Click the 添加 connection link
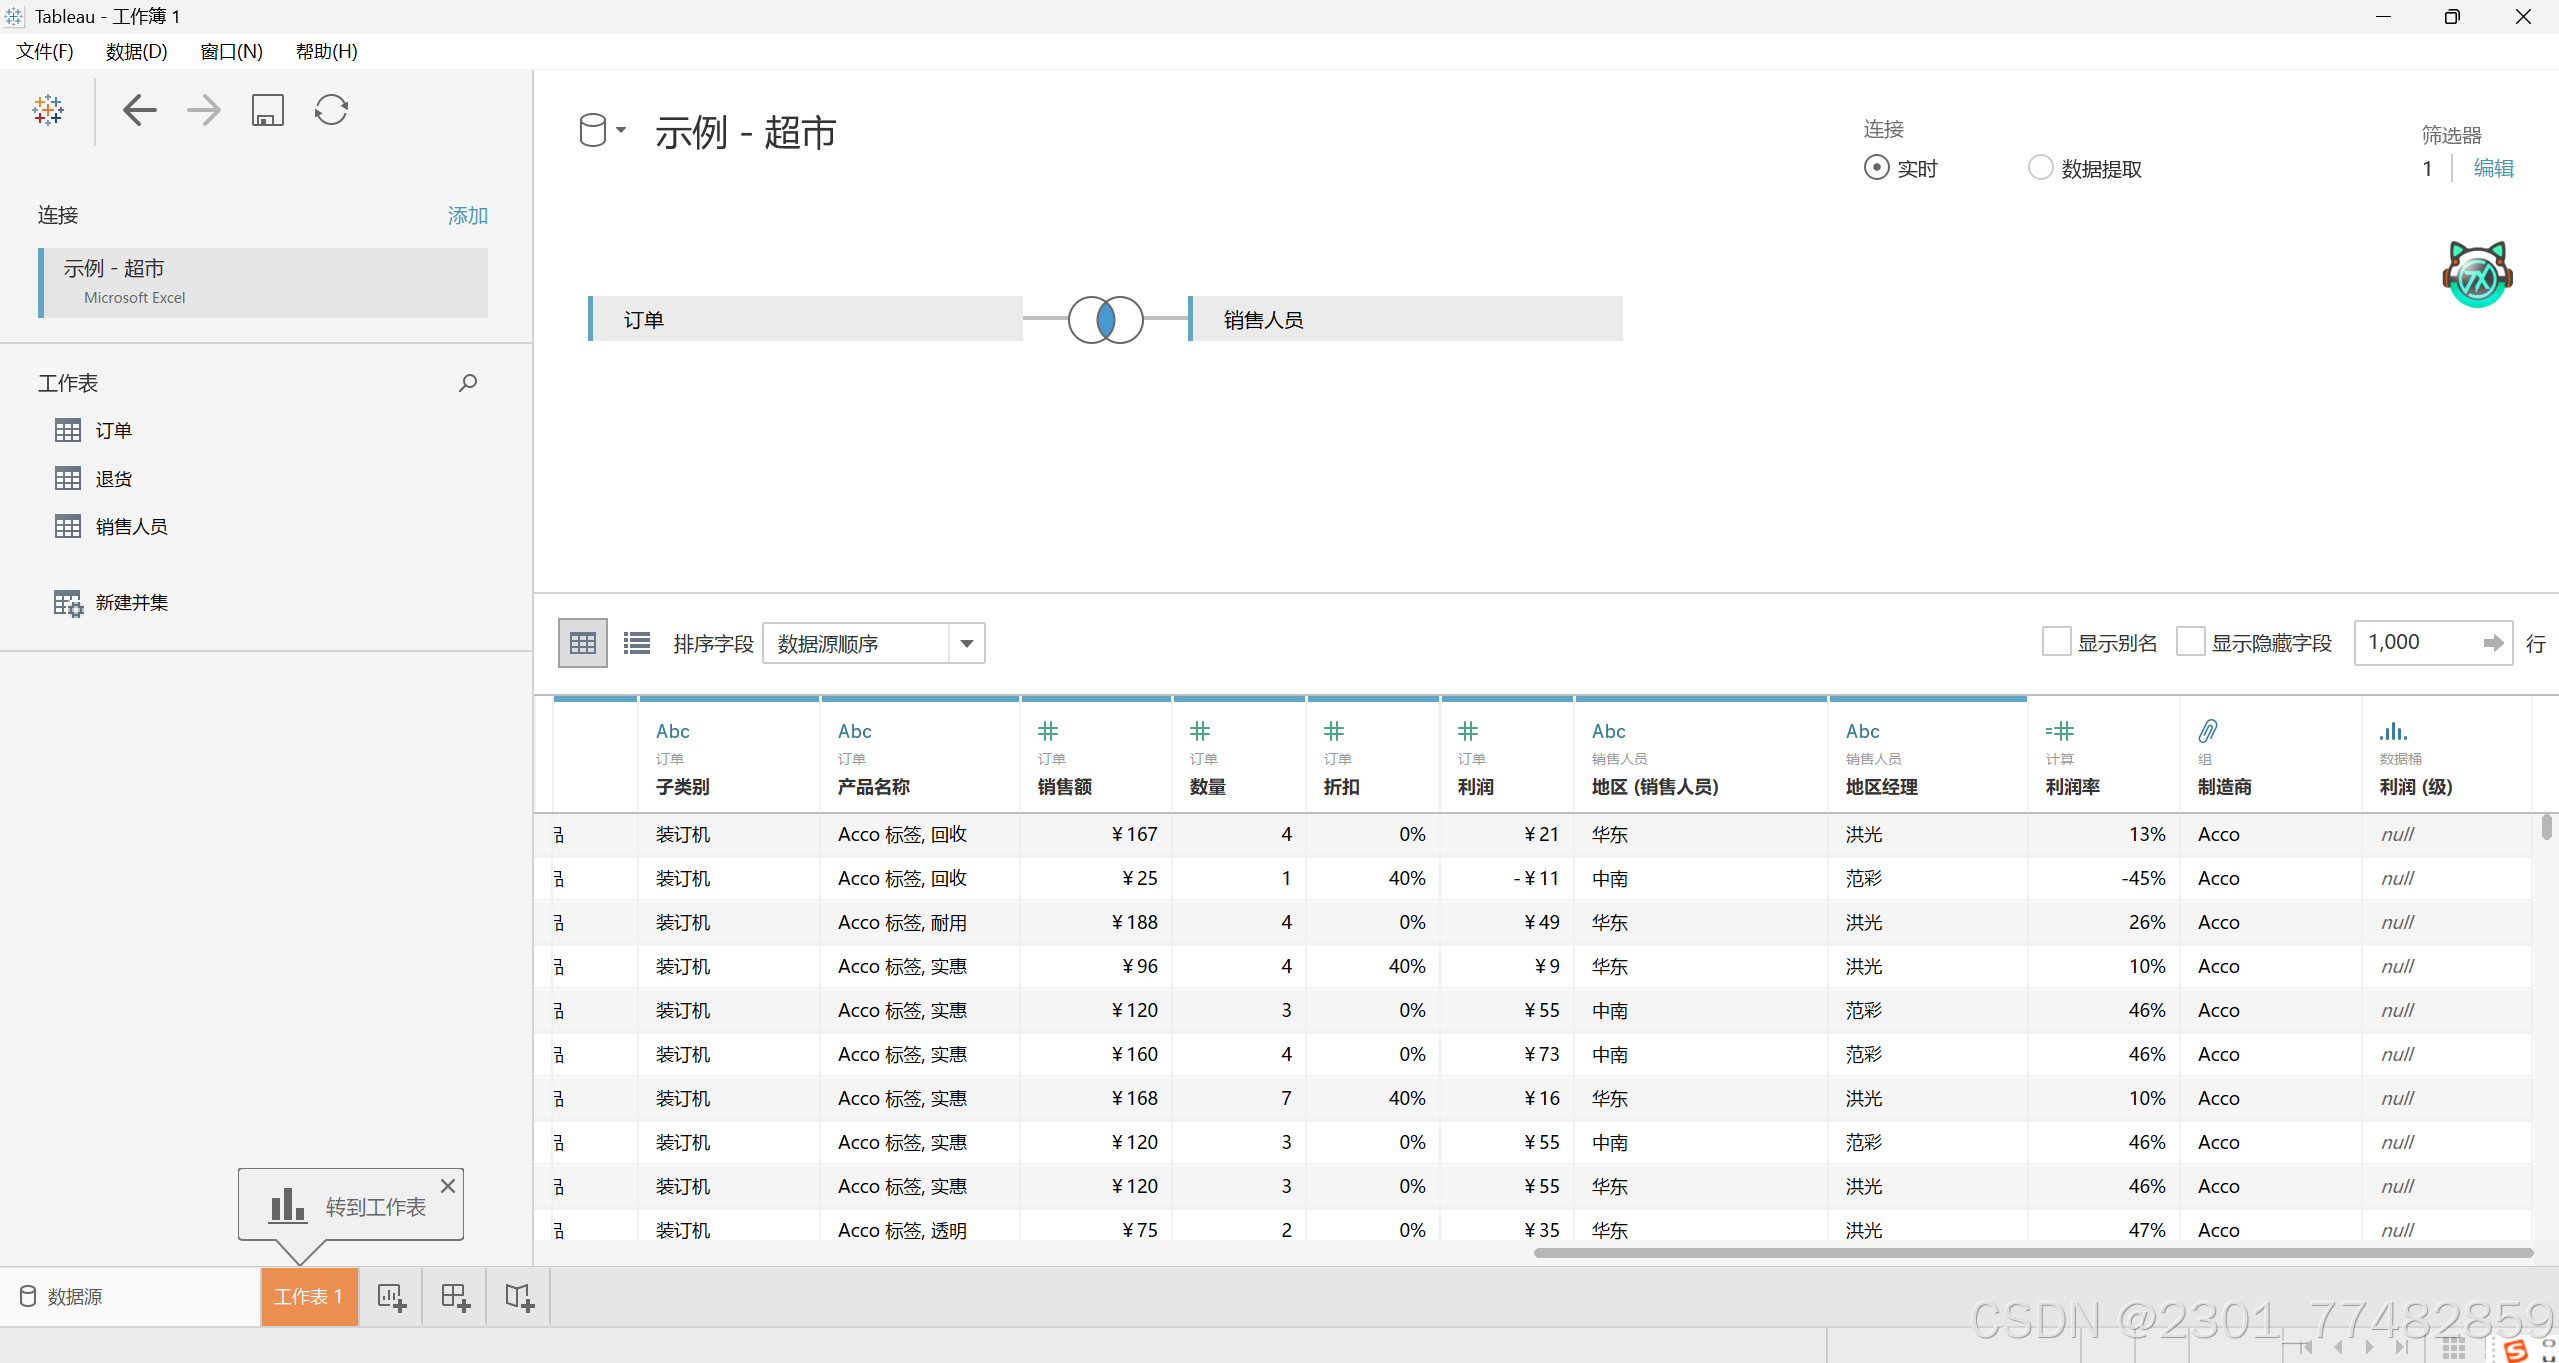The width and height of the screenshot is (2559, 1363). [467, 215]
